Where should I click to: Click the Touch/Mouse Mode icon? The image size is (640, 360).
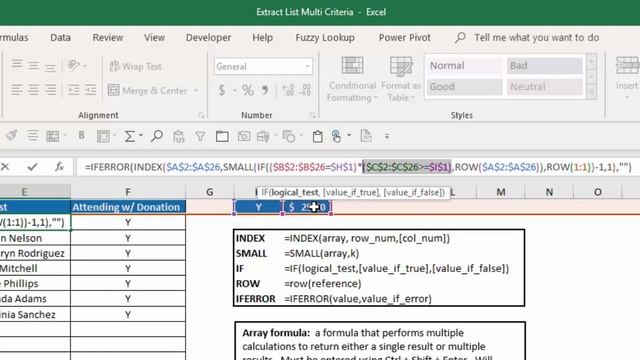(x=336, y=136)
